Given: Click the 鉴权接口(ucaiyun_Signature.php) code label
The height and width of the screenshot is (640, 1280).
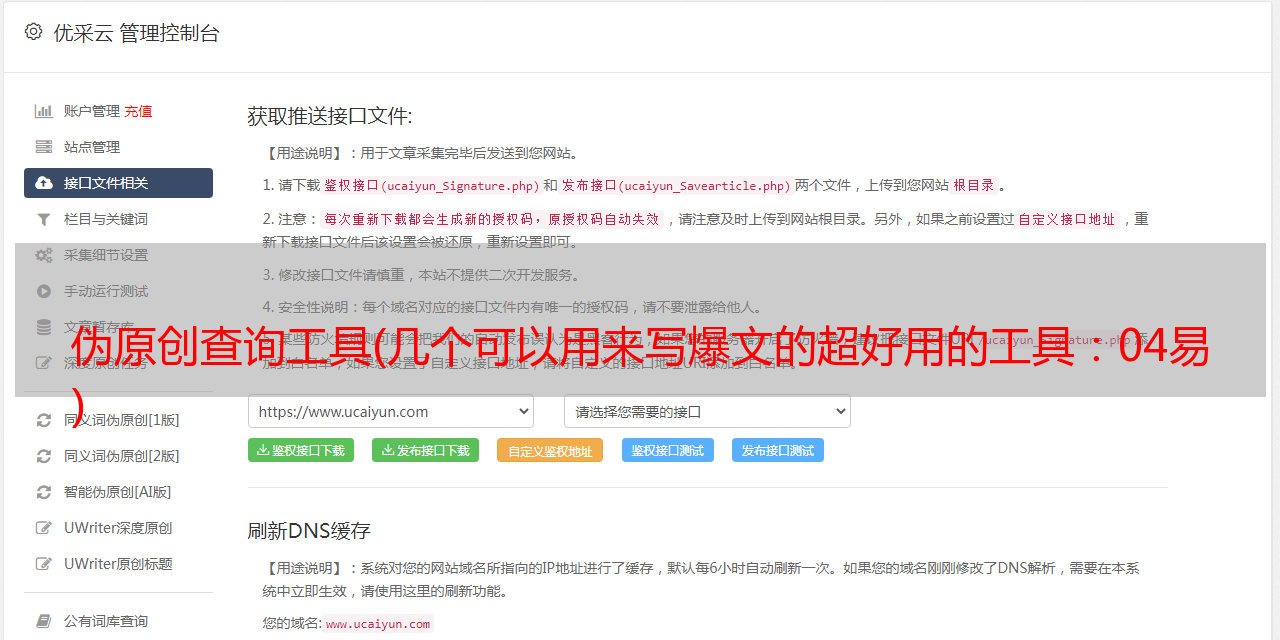Looking at the screenshot, I should [432, 186].
